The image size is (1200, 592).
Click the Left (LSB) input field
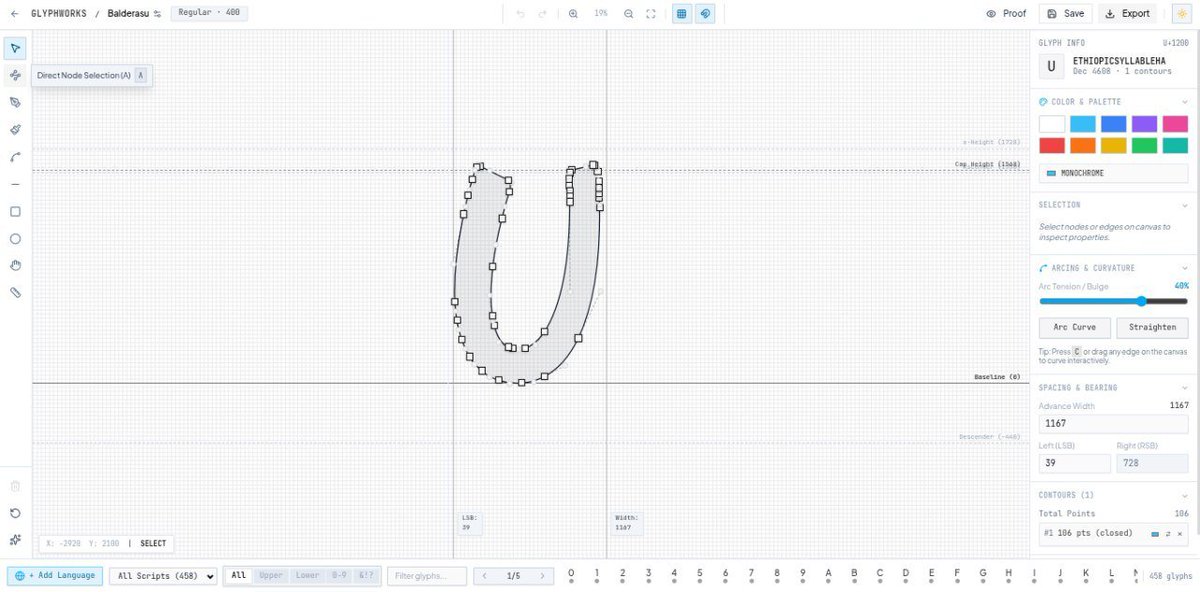tap(1075, 464)
